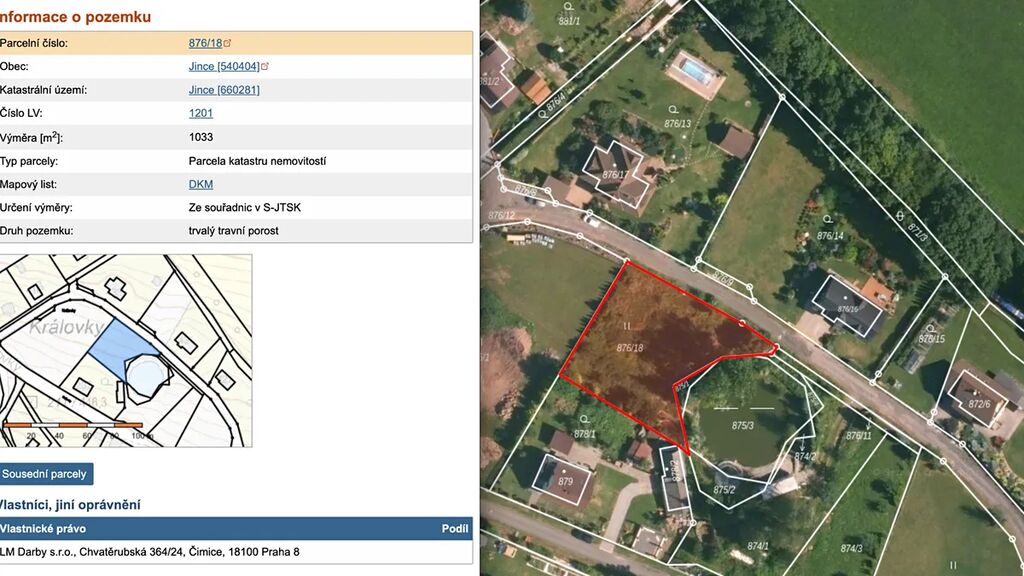Click house on parcel 872/6

pos(976,393)
